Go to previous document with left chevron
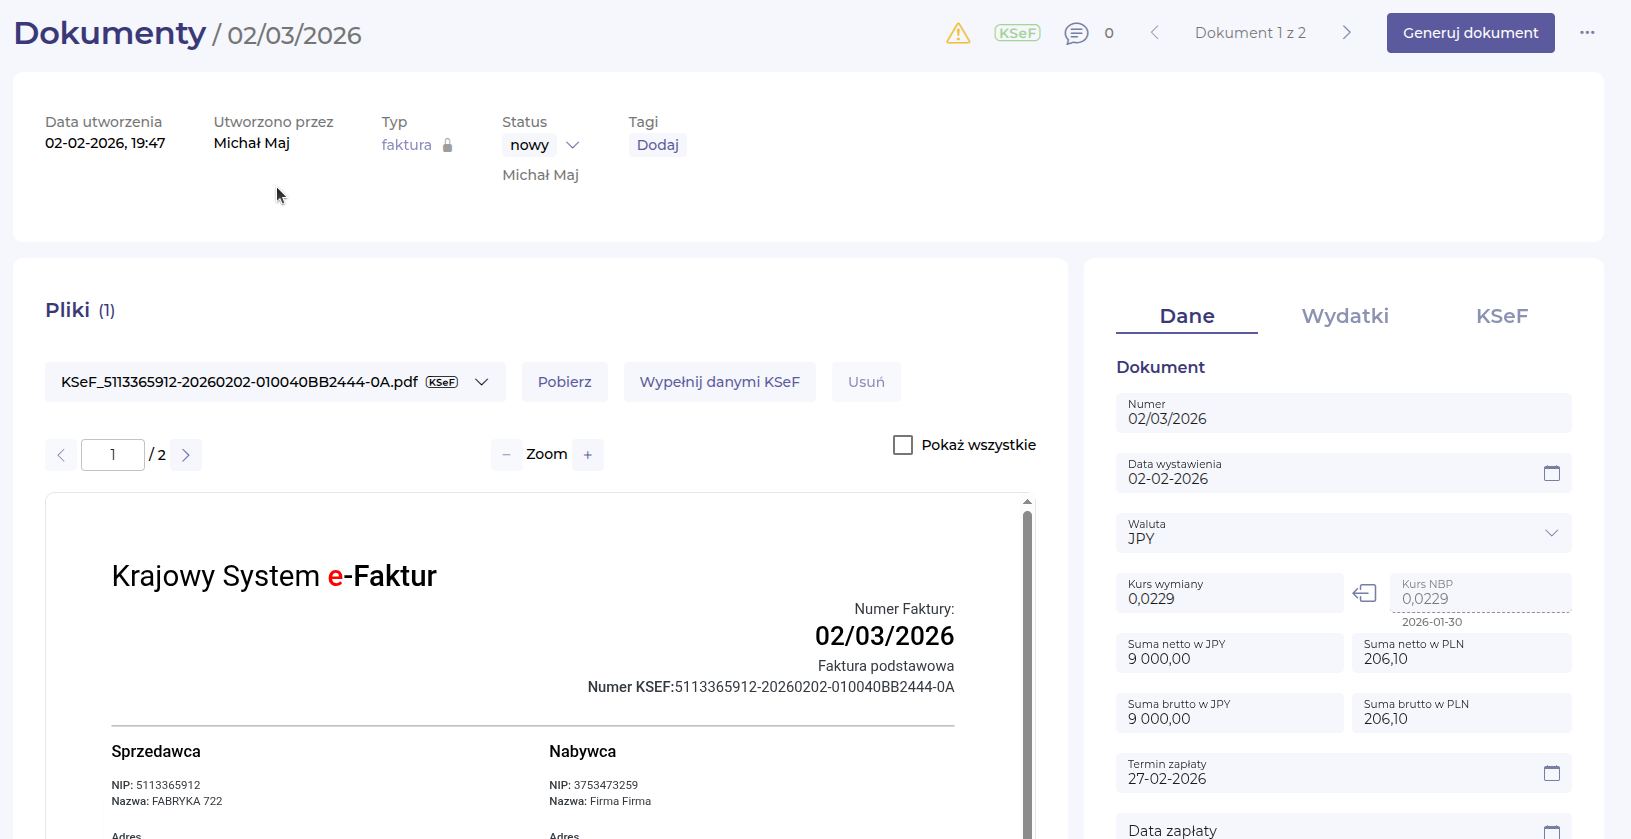 coord(1154,33)
